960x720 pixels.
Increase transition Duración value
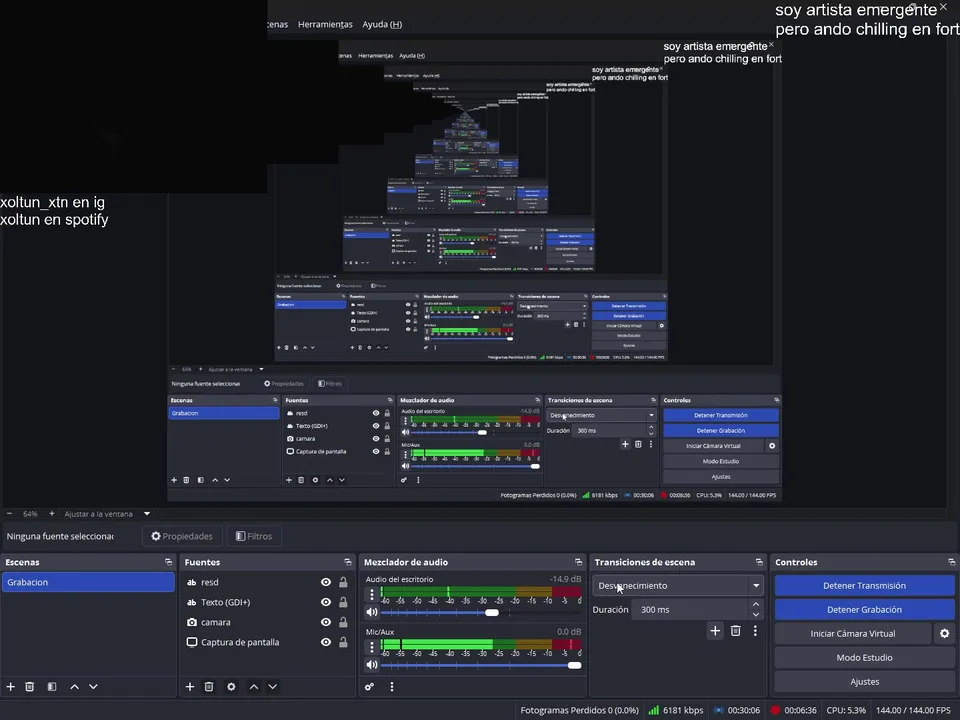[756, 604]
